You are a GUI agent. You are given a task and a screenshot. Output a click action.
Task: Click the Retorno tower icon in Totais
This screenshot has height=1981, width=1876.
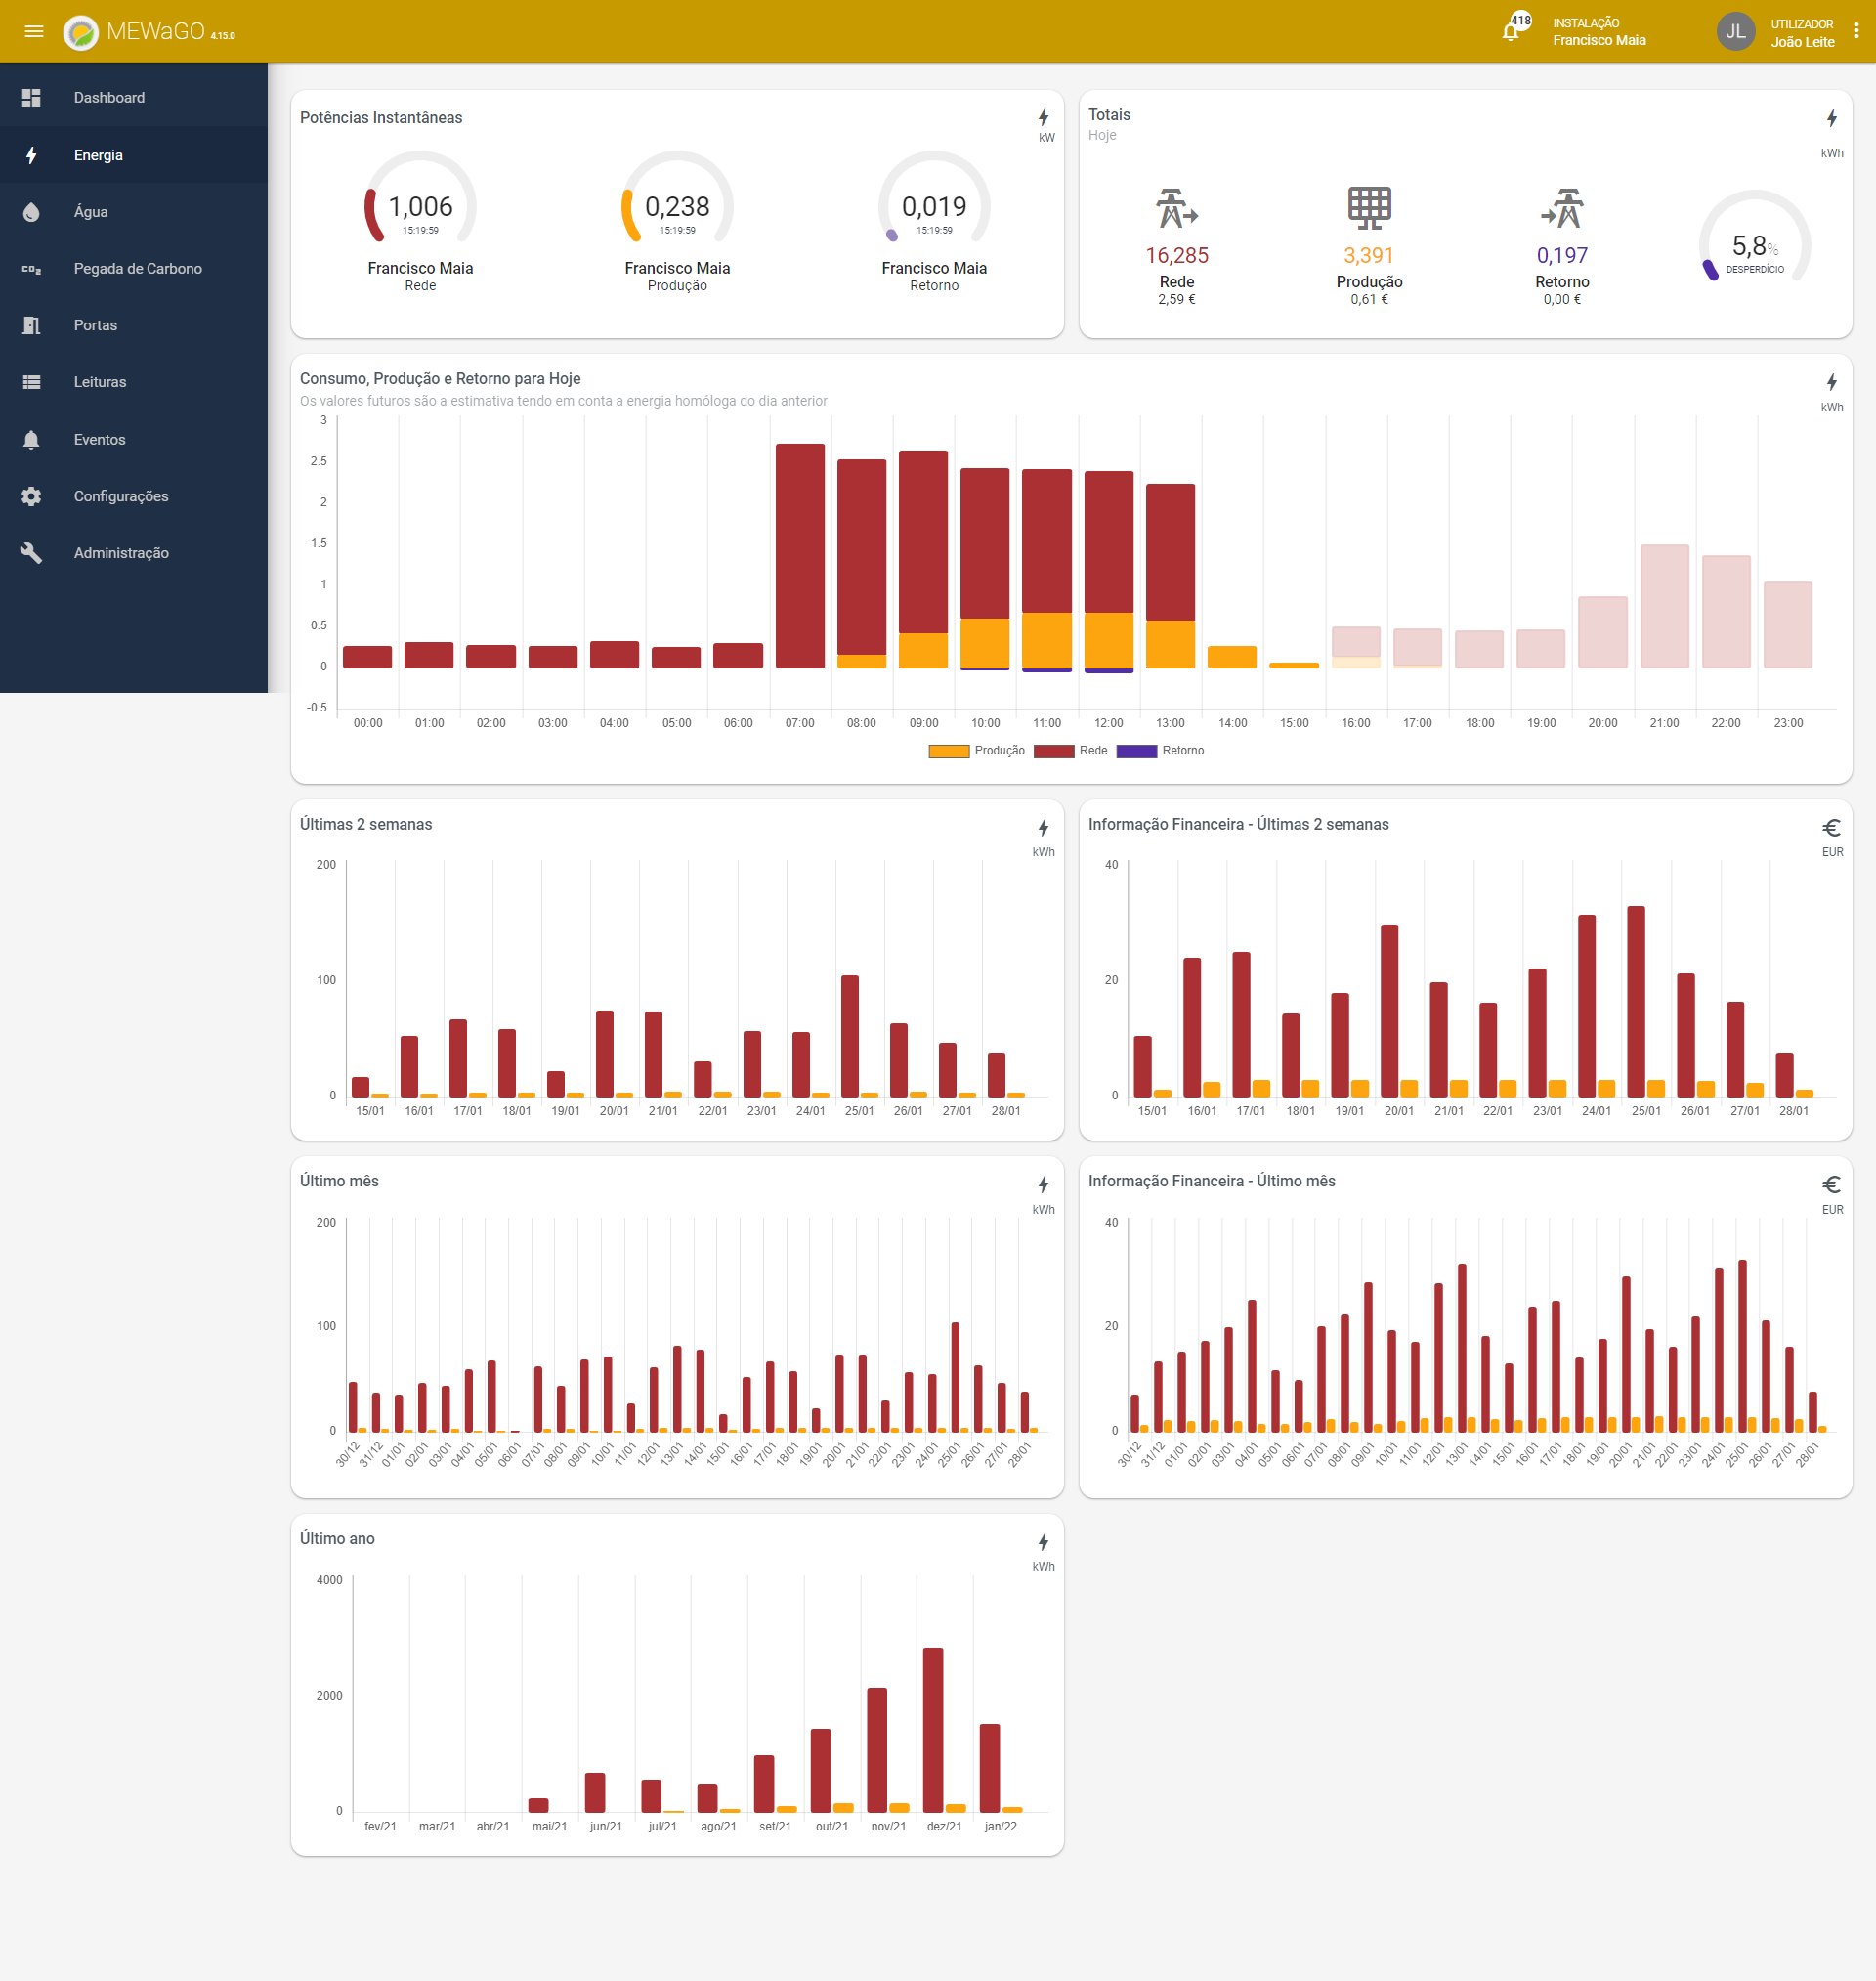(1562, 208)
